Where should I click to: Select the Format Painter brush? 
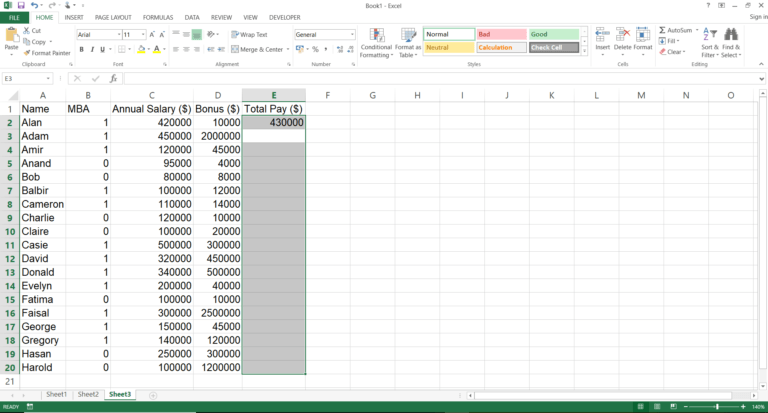point(47,53)
